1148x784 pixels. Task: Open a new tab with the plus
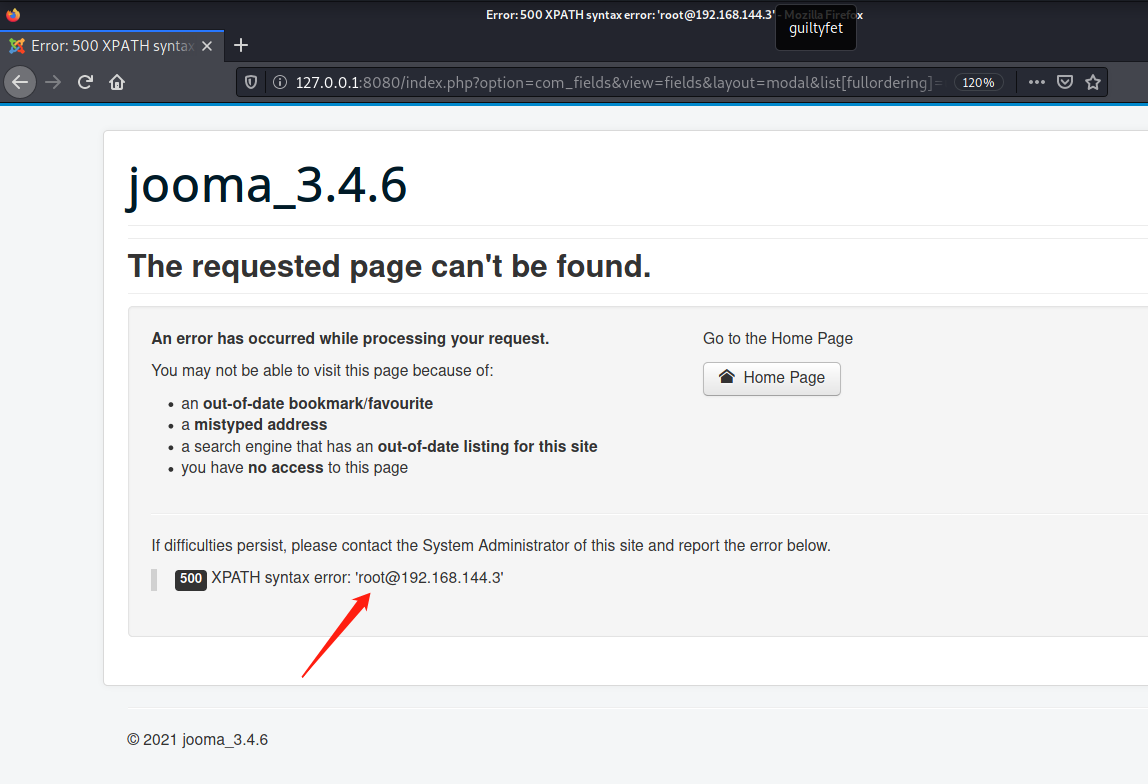pos(241,45)
